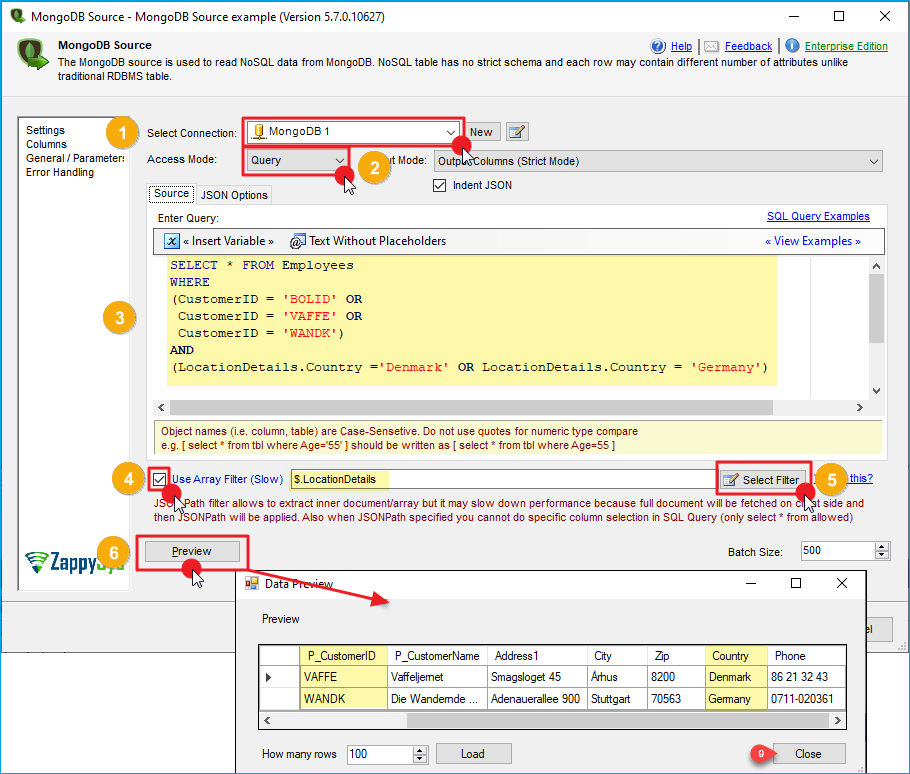Viewport: 910px width, 774px height.
Task: Select Error Handling in left panel
Action: pos(60,172)
